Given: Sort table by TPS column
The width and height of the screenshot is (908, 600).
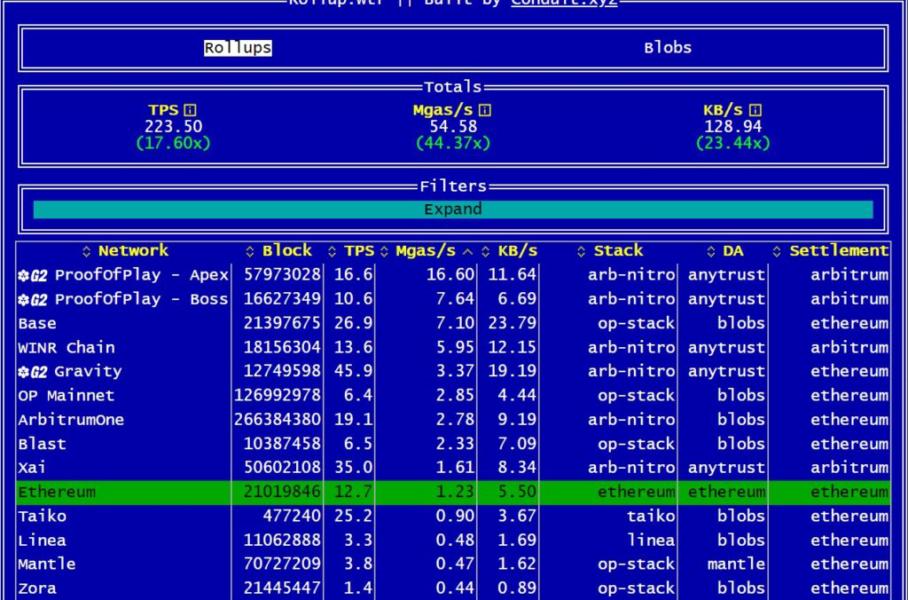Looking at the screenshot, I should click(350, 251).
